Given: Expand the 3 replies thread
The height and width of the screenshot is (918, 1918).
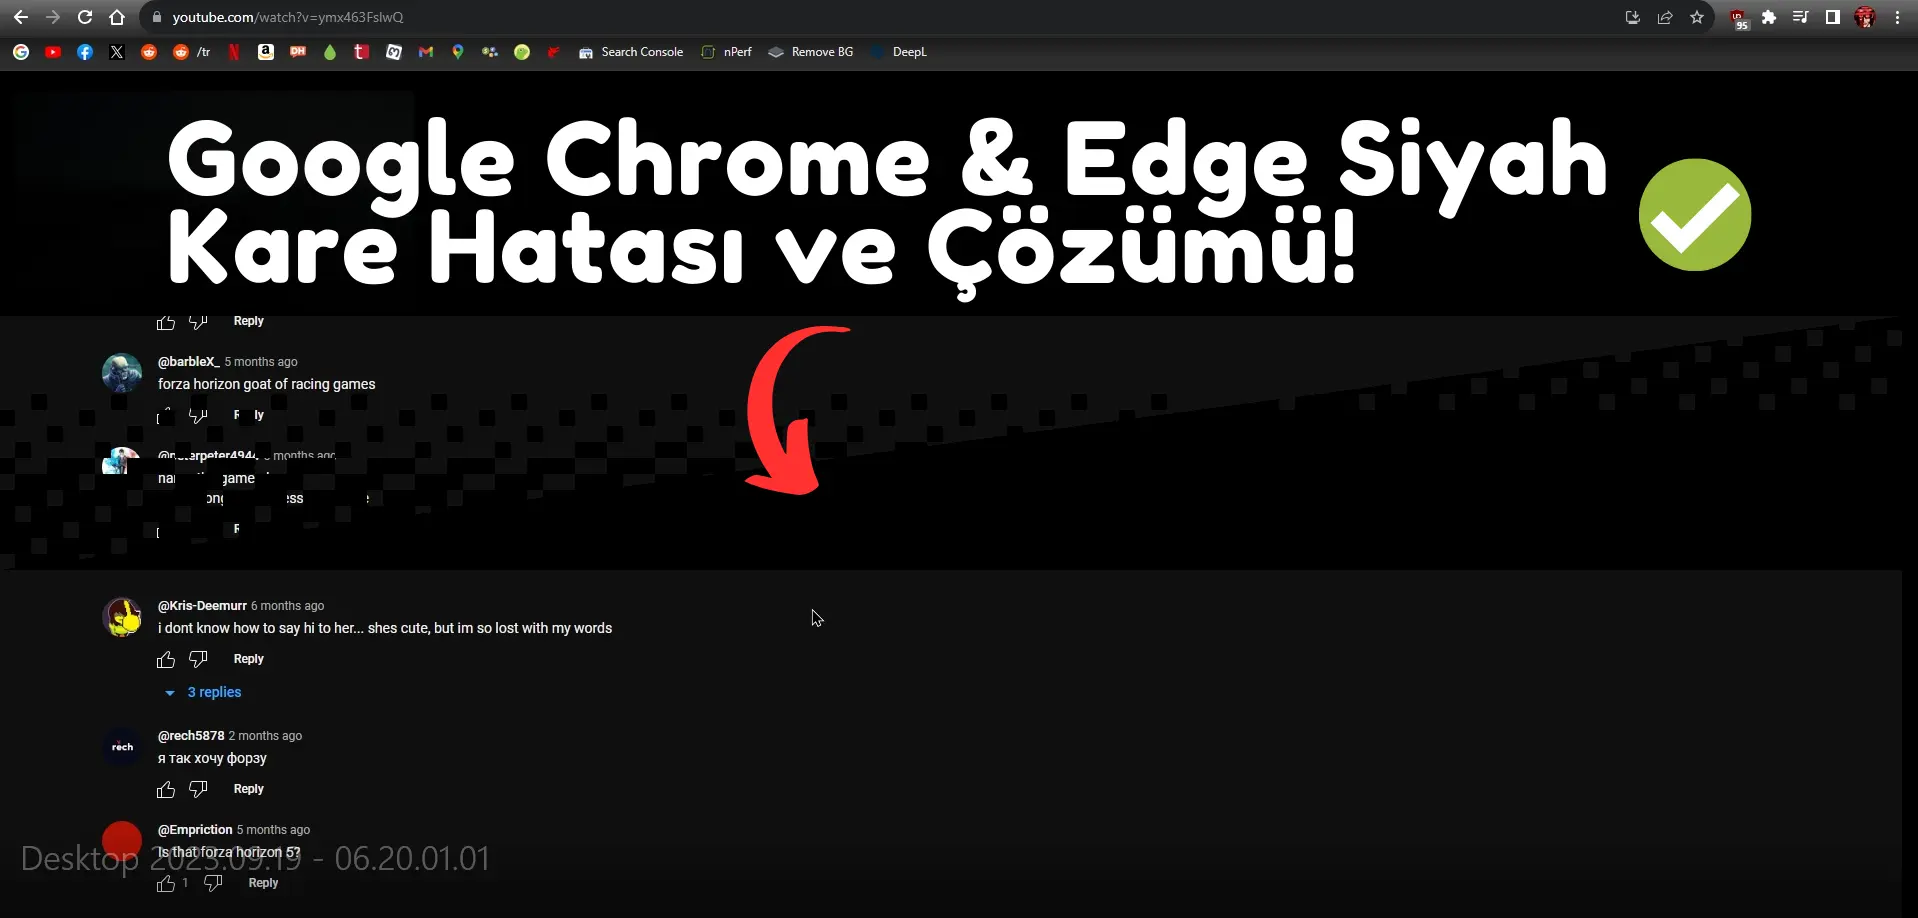Looking at the screenshot, I should pyautogui.click(x=203, y=692).
